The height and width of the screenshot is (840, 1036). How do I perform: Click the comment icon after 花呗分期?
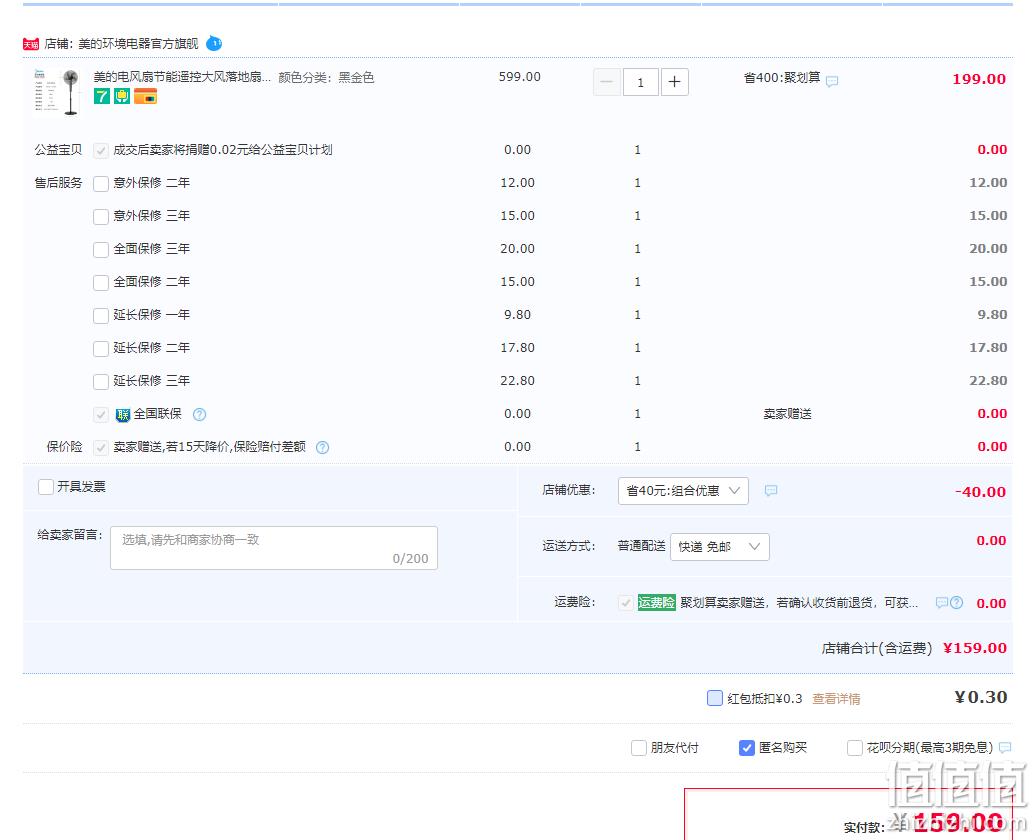(x=1005, y=747)
